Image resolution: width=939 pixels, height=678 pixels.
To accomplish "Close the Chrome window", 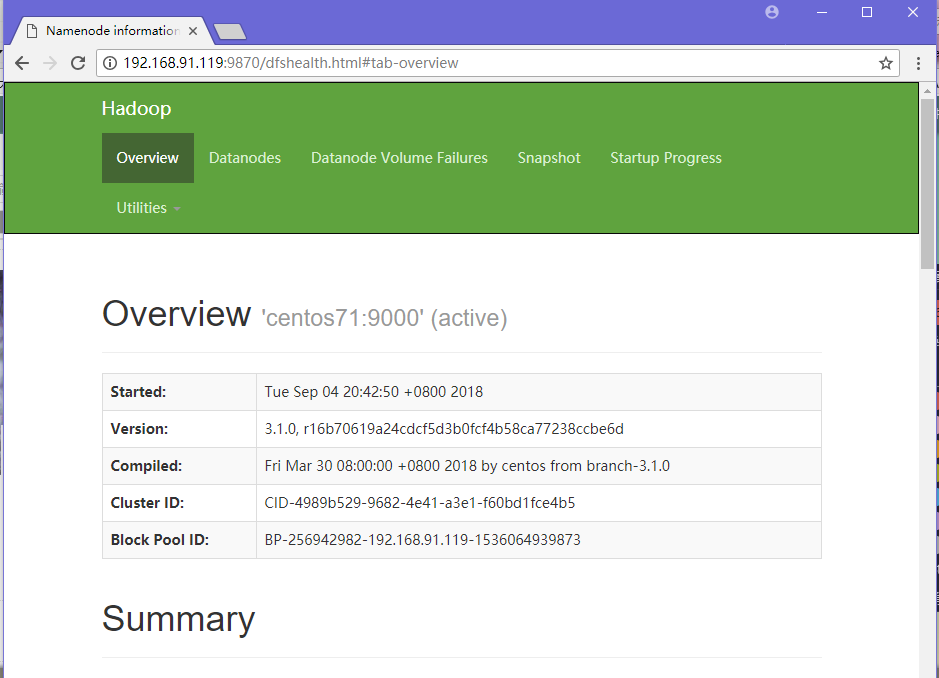I will [913, 12].
